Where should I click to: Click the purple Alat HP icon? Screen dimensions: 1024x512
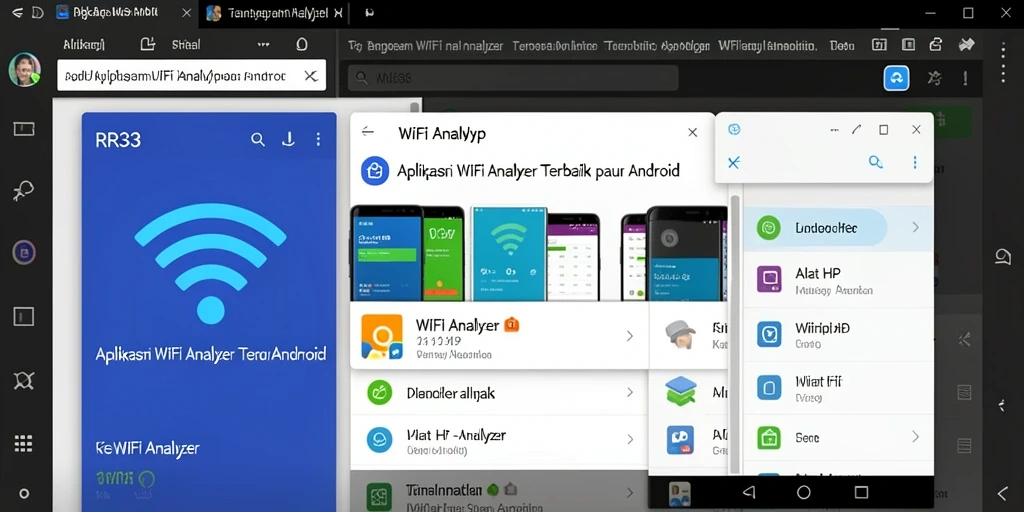[x=769, y=279]
